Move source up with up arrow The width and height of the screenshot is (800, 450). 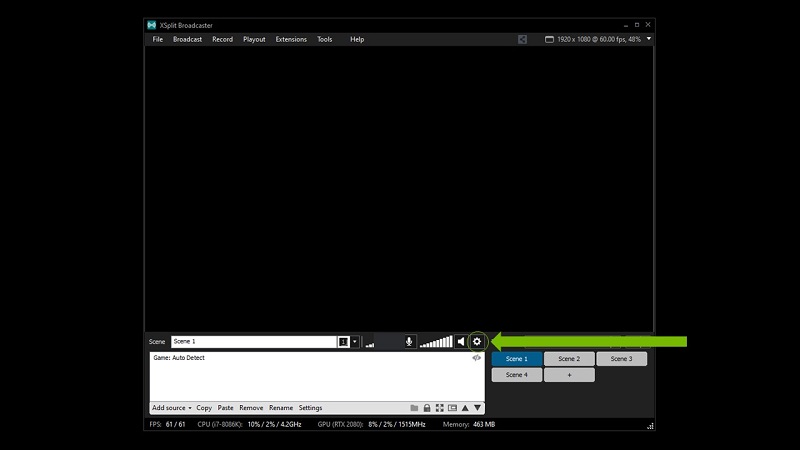click(465, 408)
